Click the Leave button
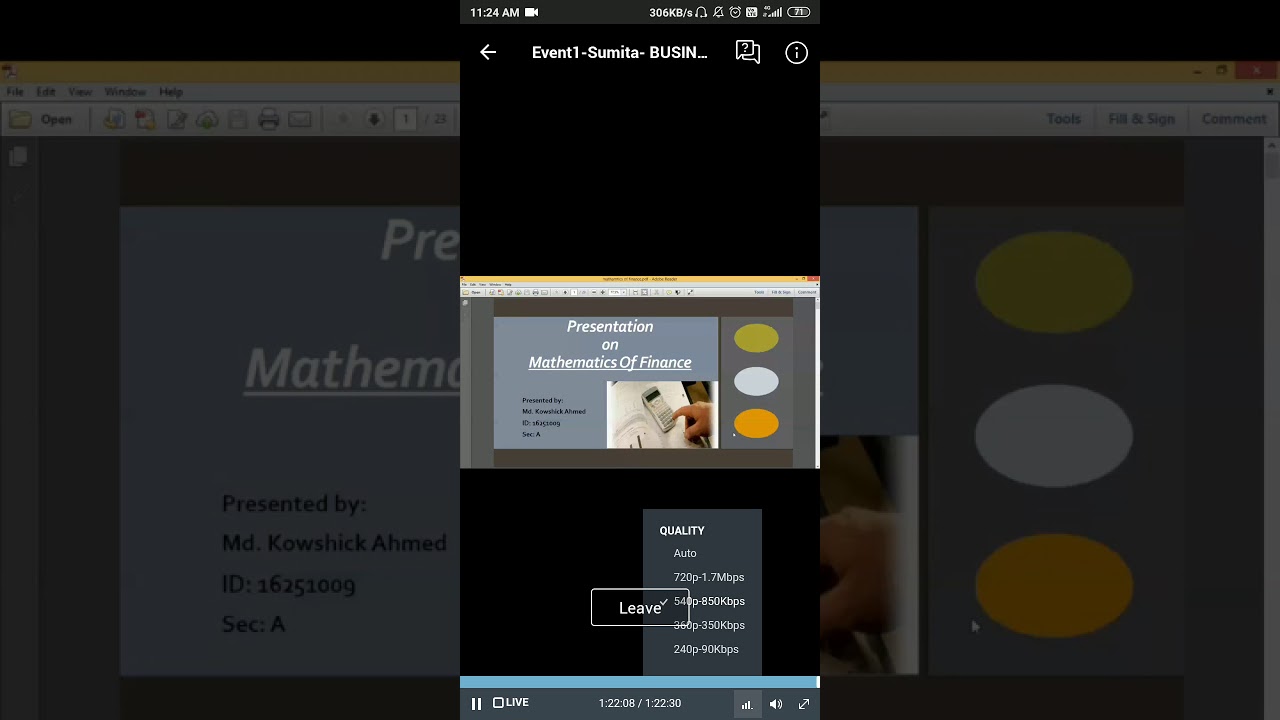Screen dimensions: 1280x720 point(640,608)
